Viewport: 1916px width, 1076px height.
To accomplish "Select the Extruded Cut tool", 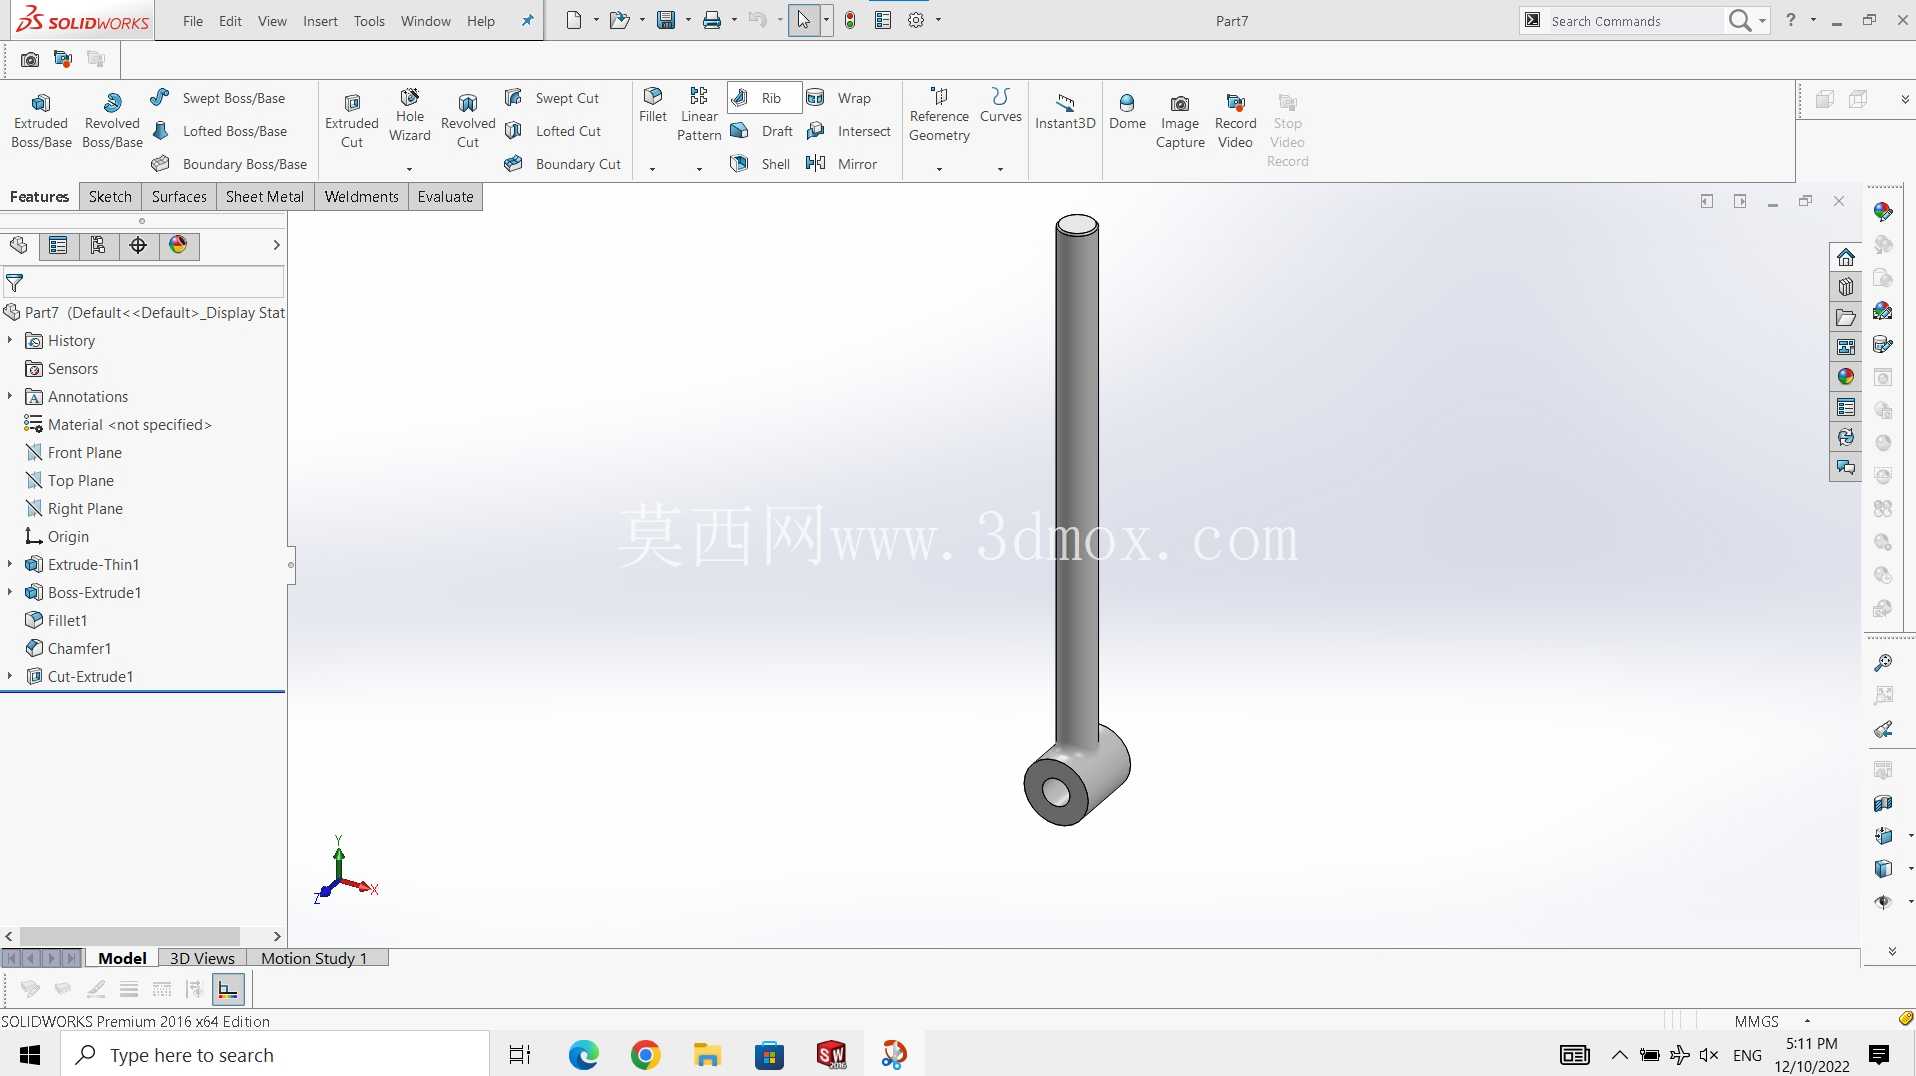I will 352,121.
